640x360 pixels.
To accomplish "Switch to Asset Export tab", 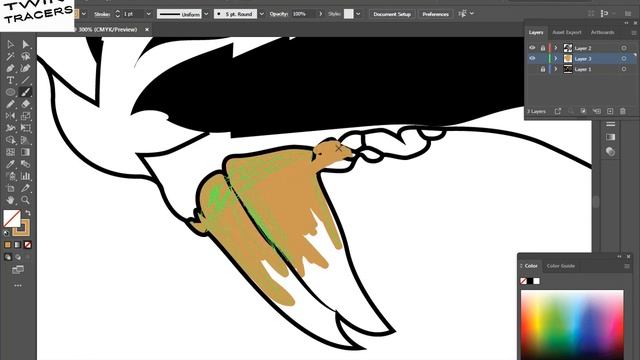I will click(567, 32).
